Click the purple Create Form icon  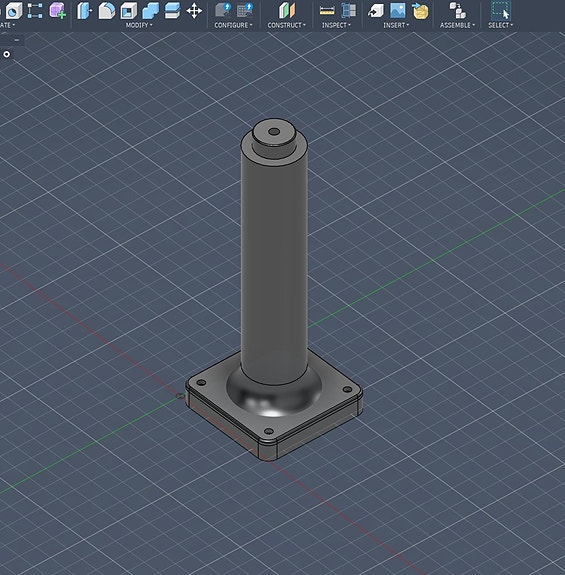58,11
